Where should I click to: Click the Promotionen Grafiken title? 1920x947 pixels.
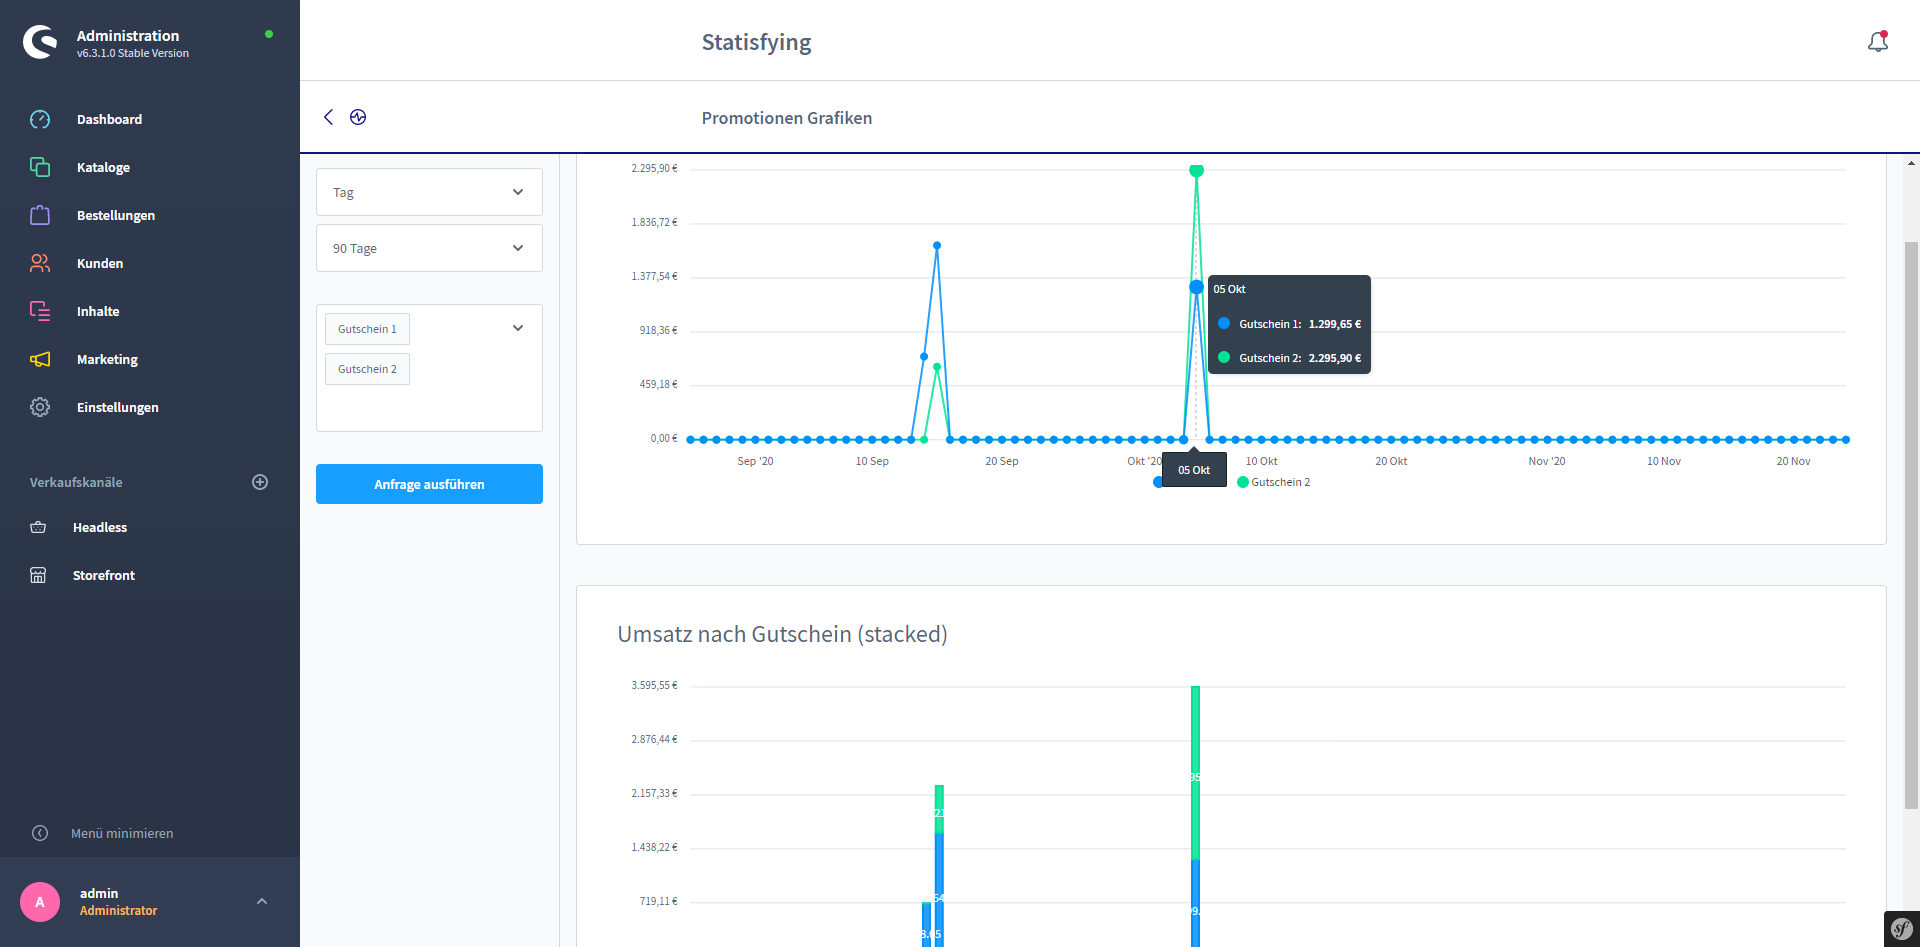pyautogui.click(x=787, y=118)
